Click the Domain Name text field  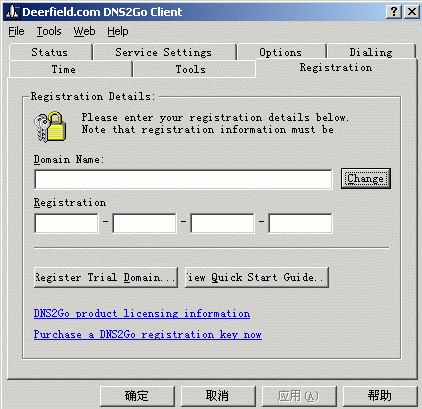tap(183, 180)
